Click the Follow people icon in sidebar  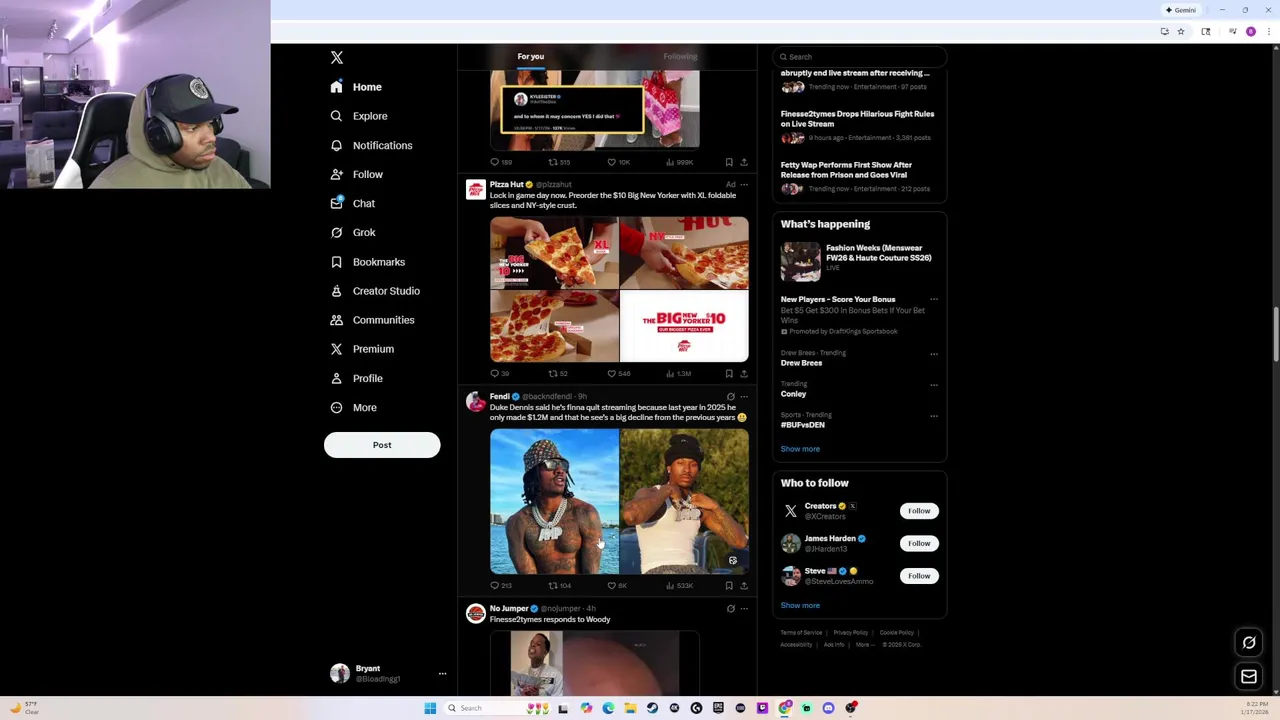337,174
